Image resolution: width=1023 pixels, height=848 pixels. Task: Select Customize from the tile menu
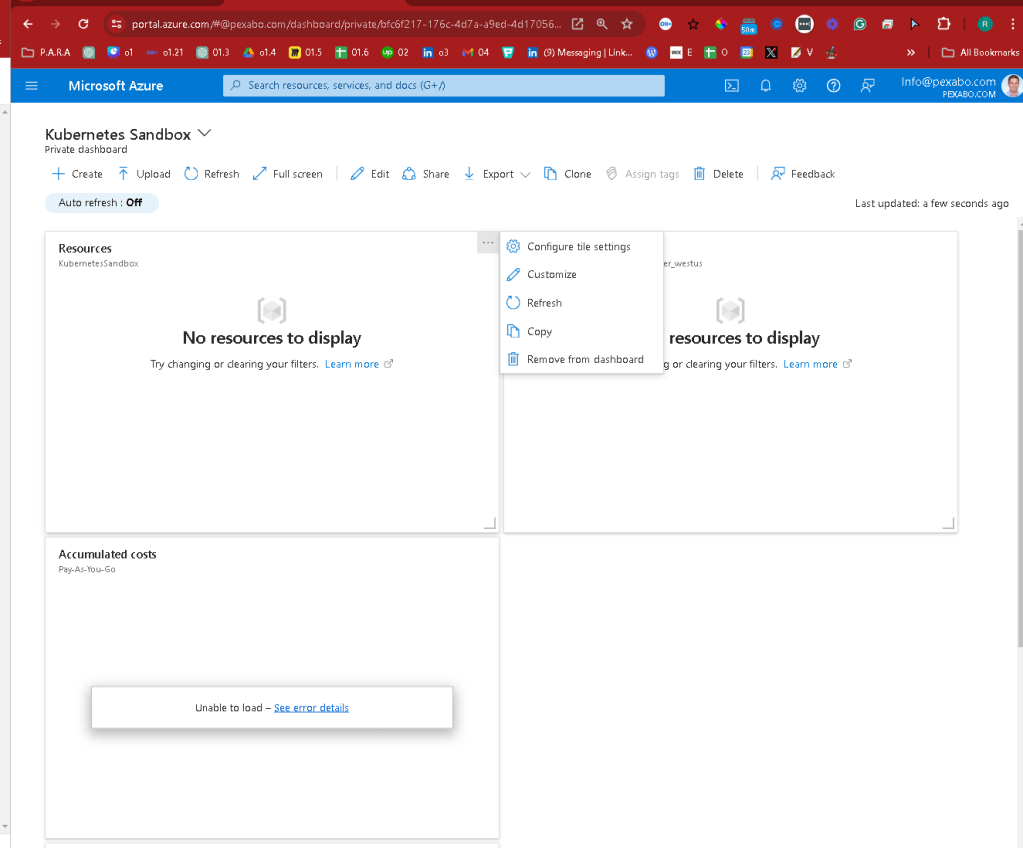point(581,275)
